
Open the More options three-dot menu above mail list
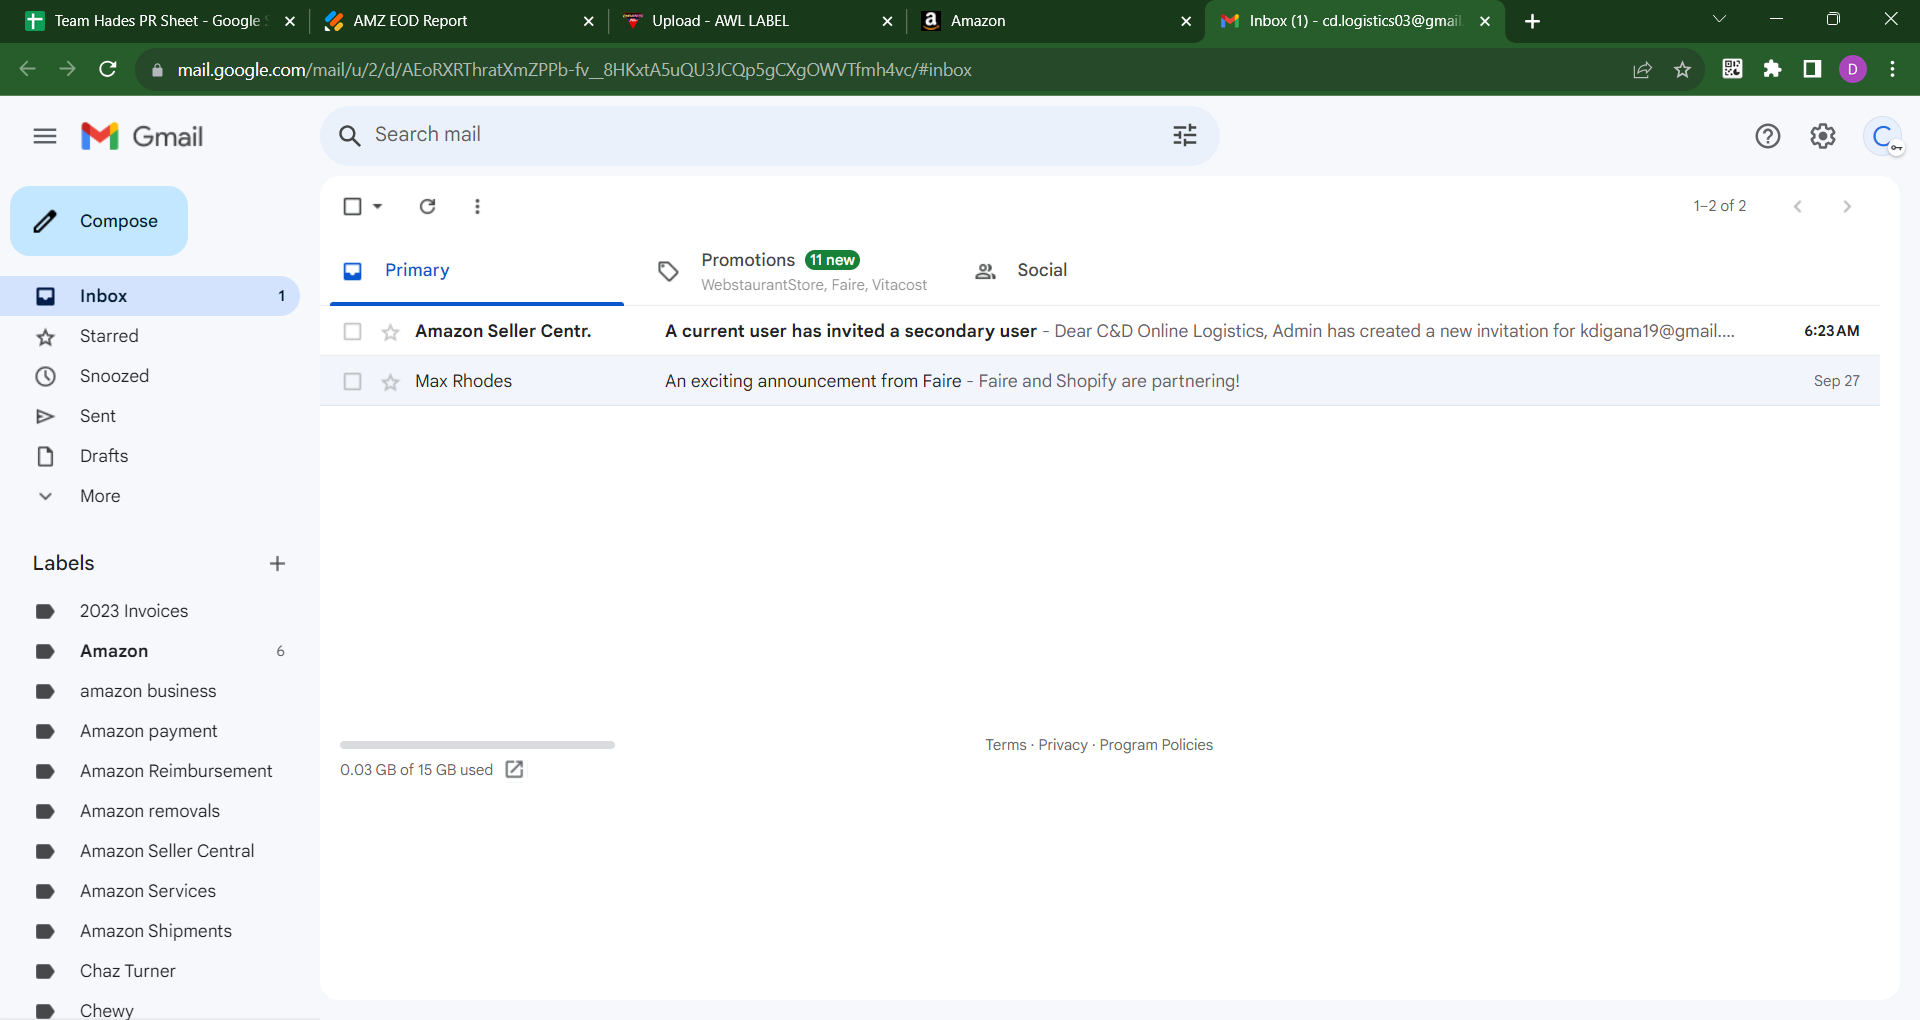coord(477,206)
